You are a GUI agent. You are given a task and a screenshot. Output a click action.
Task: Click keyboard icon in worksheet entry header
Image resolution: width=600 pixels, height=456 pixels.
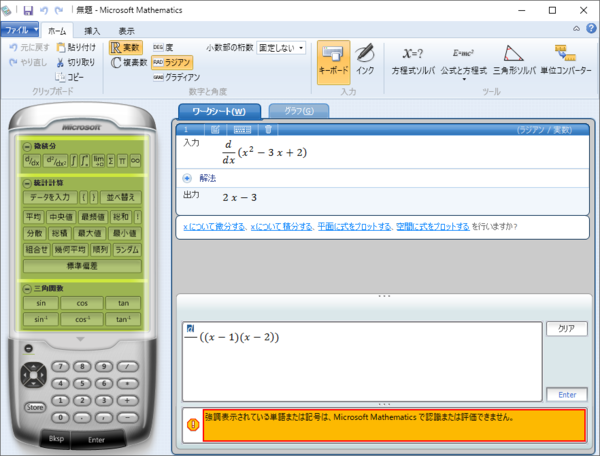(242, 130)
